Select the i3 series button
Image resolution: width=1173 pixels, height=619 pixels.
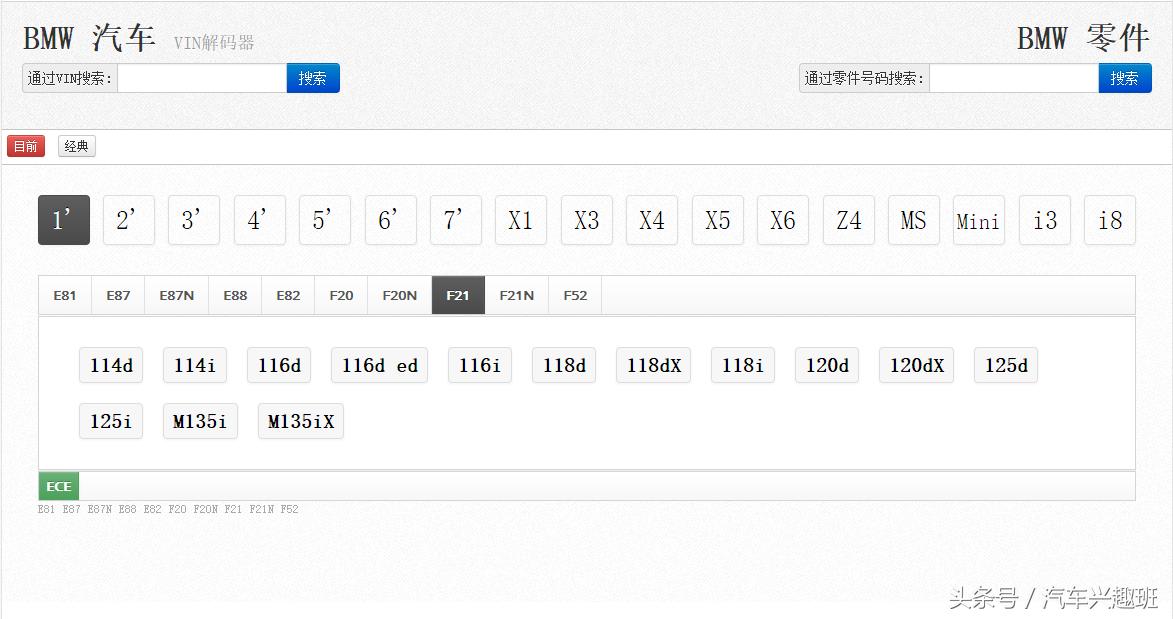point(1044,220)
